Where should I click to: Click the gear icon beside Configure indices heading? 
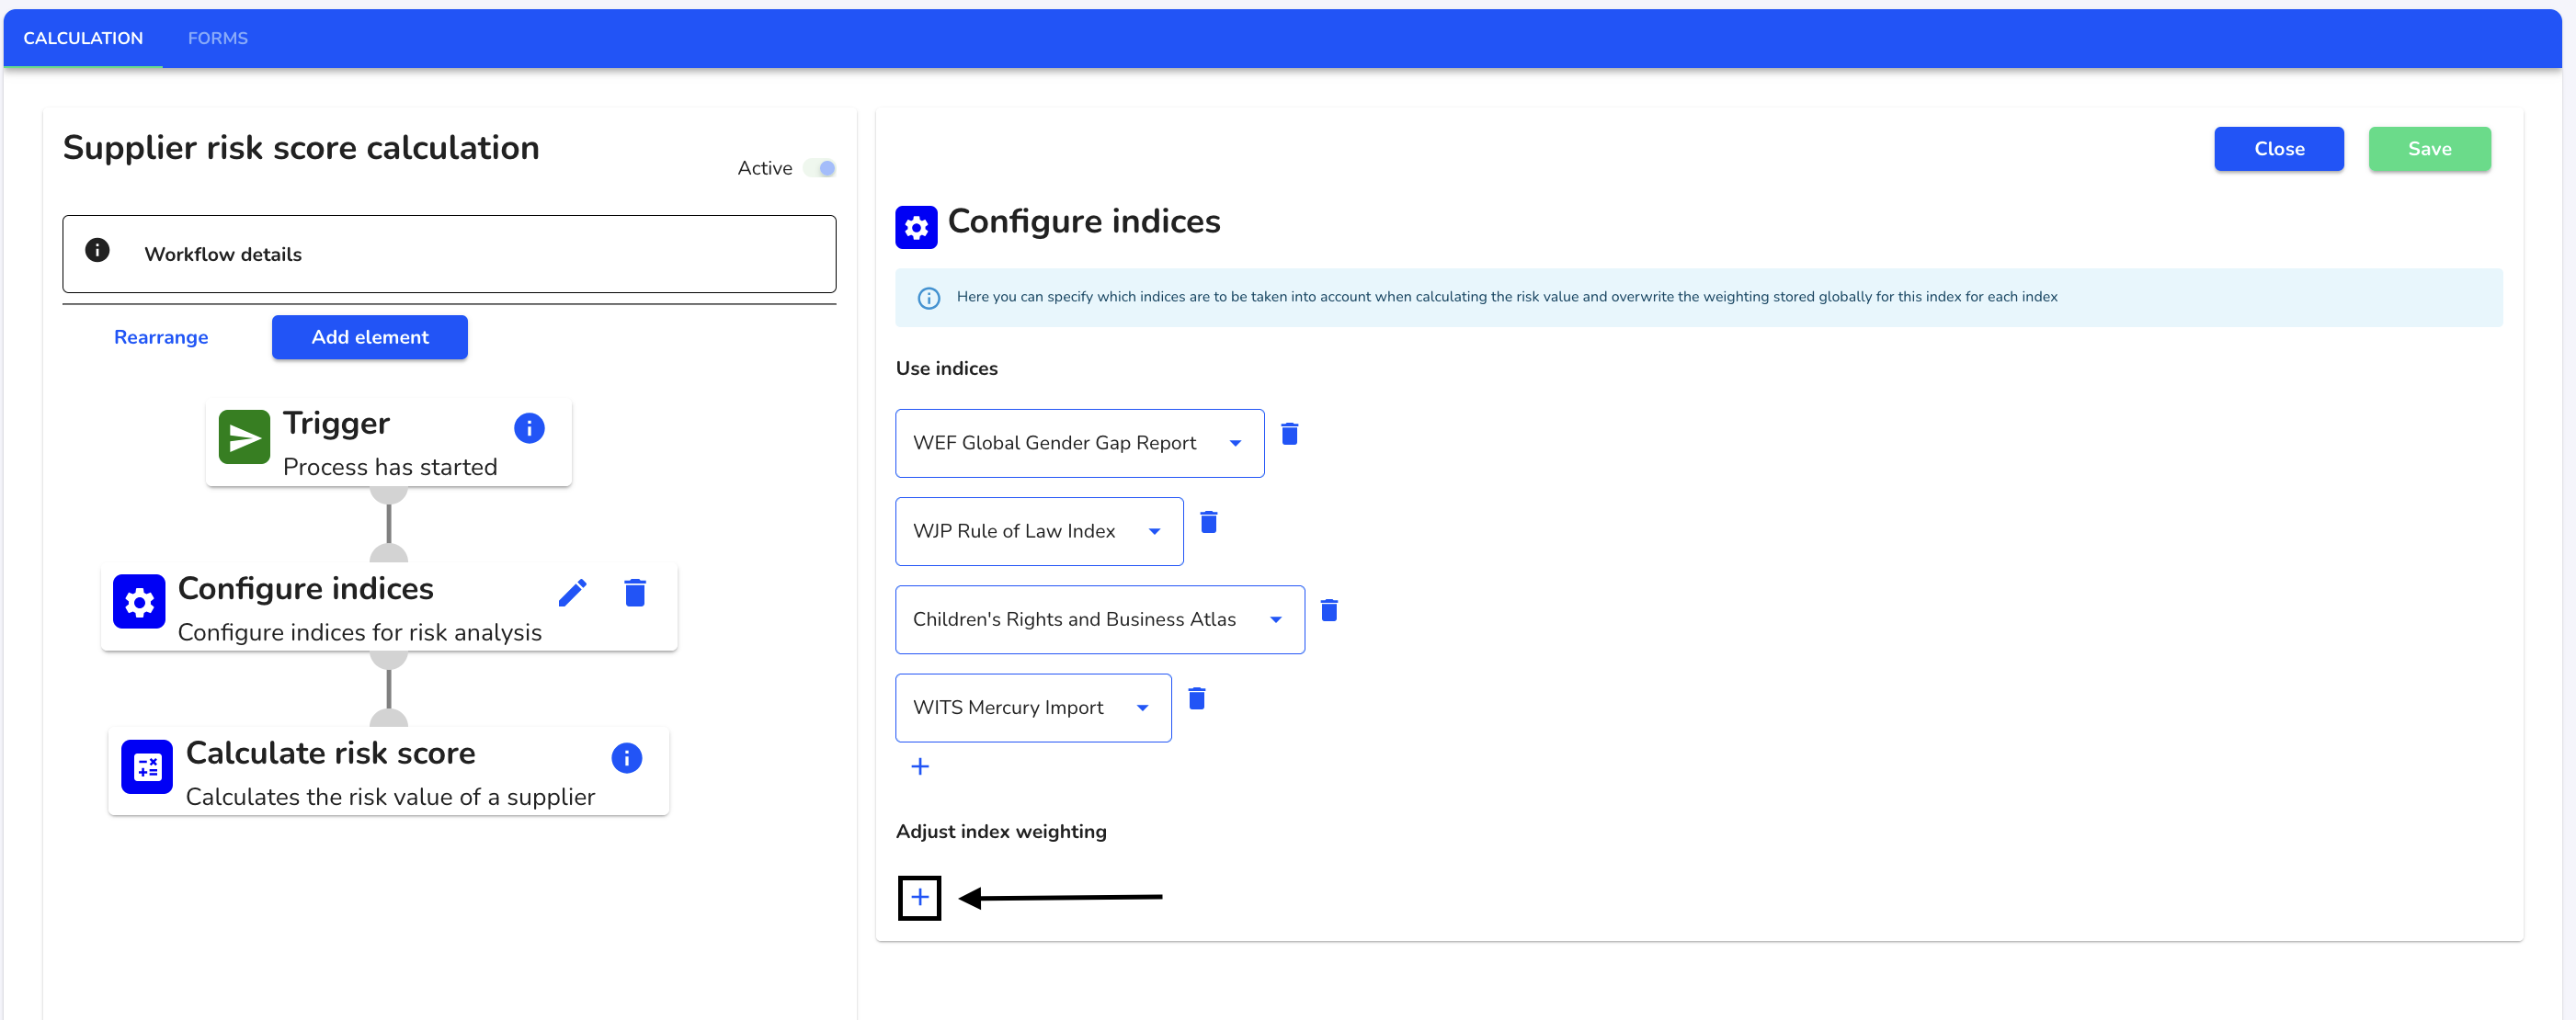916,227
